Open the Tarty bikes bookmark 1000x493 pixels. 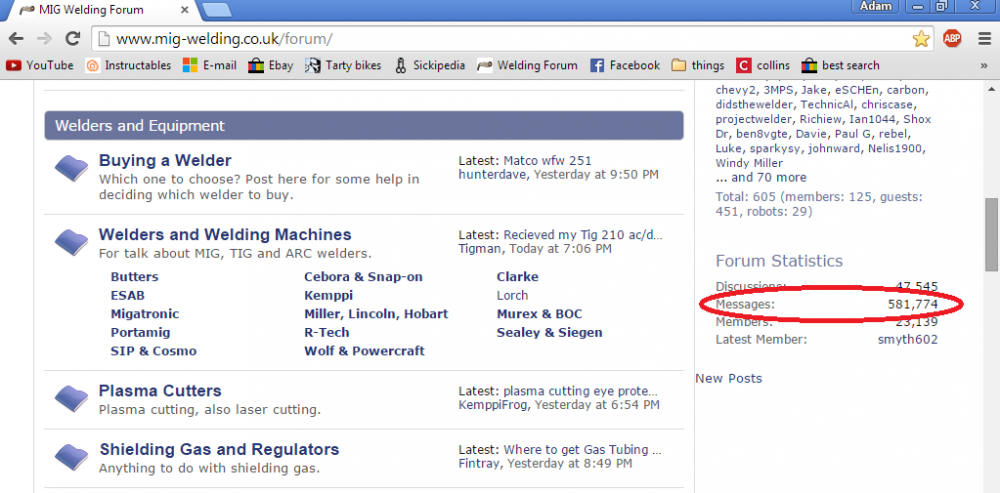pyautogui.click(x=343, y=65)
